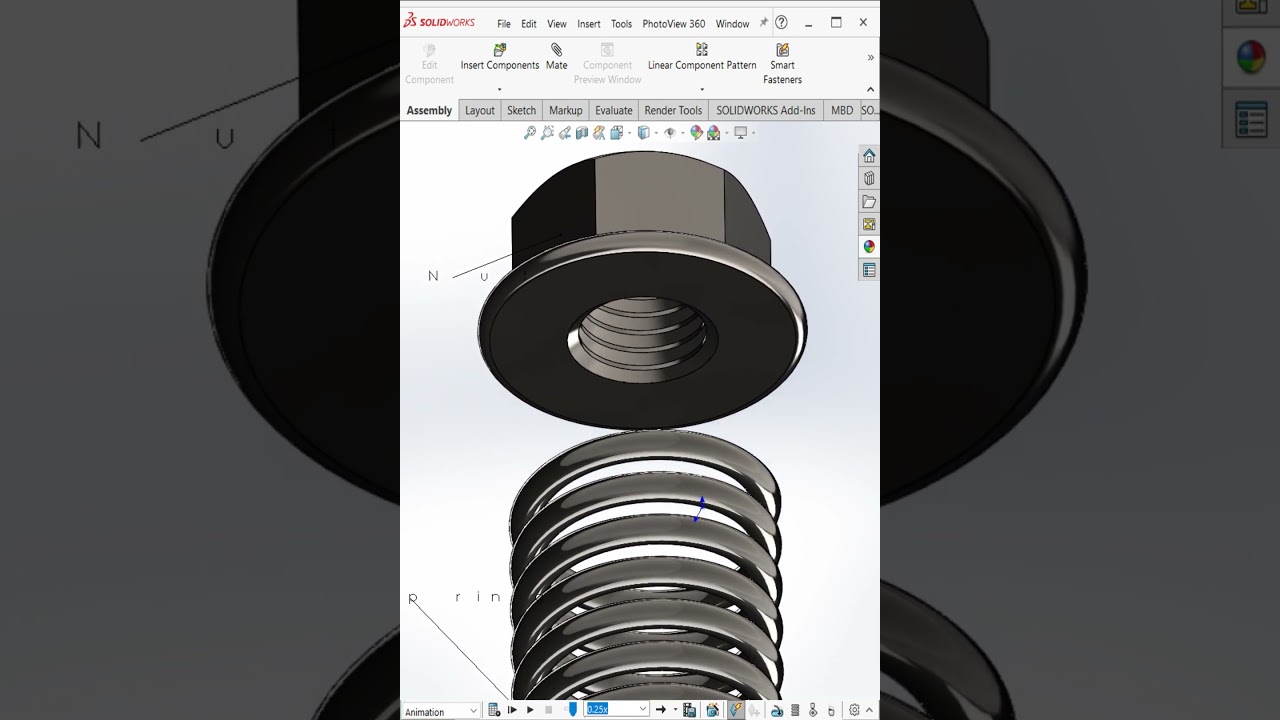
Task: Open the Animation study type dropdown
Action: tap(441, 711)
